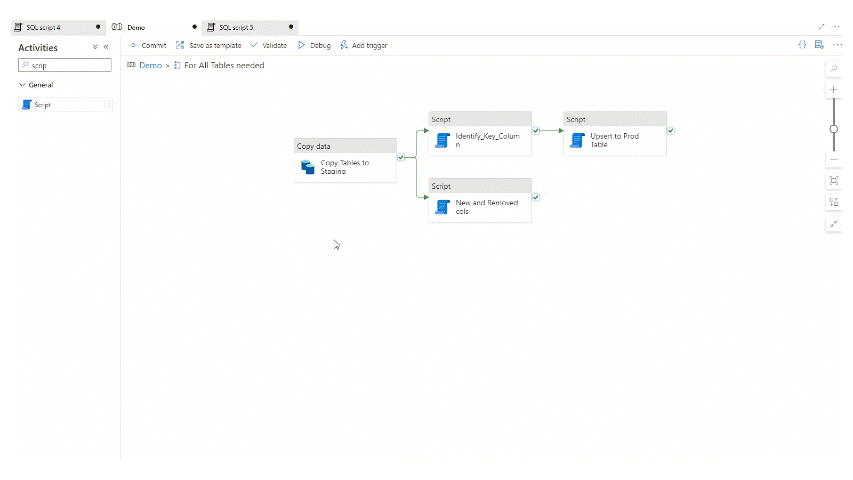Zoom out with the minus icon
Viewport: 853px width, 480px height.
point(834,160)
